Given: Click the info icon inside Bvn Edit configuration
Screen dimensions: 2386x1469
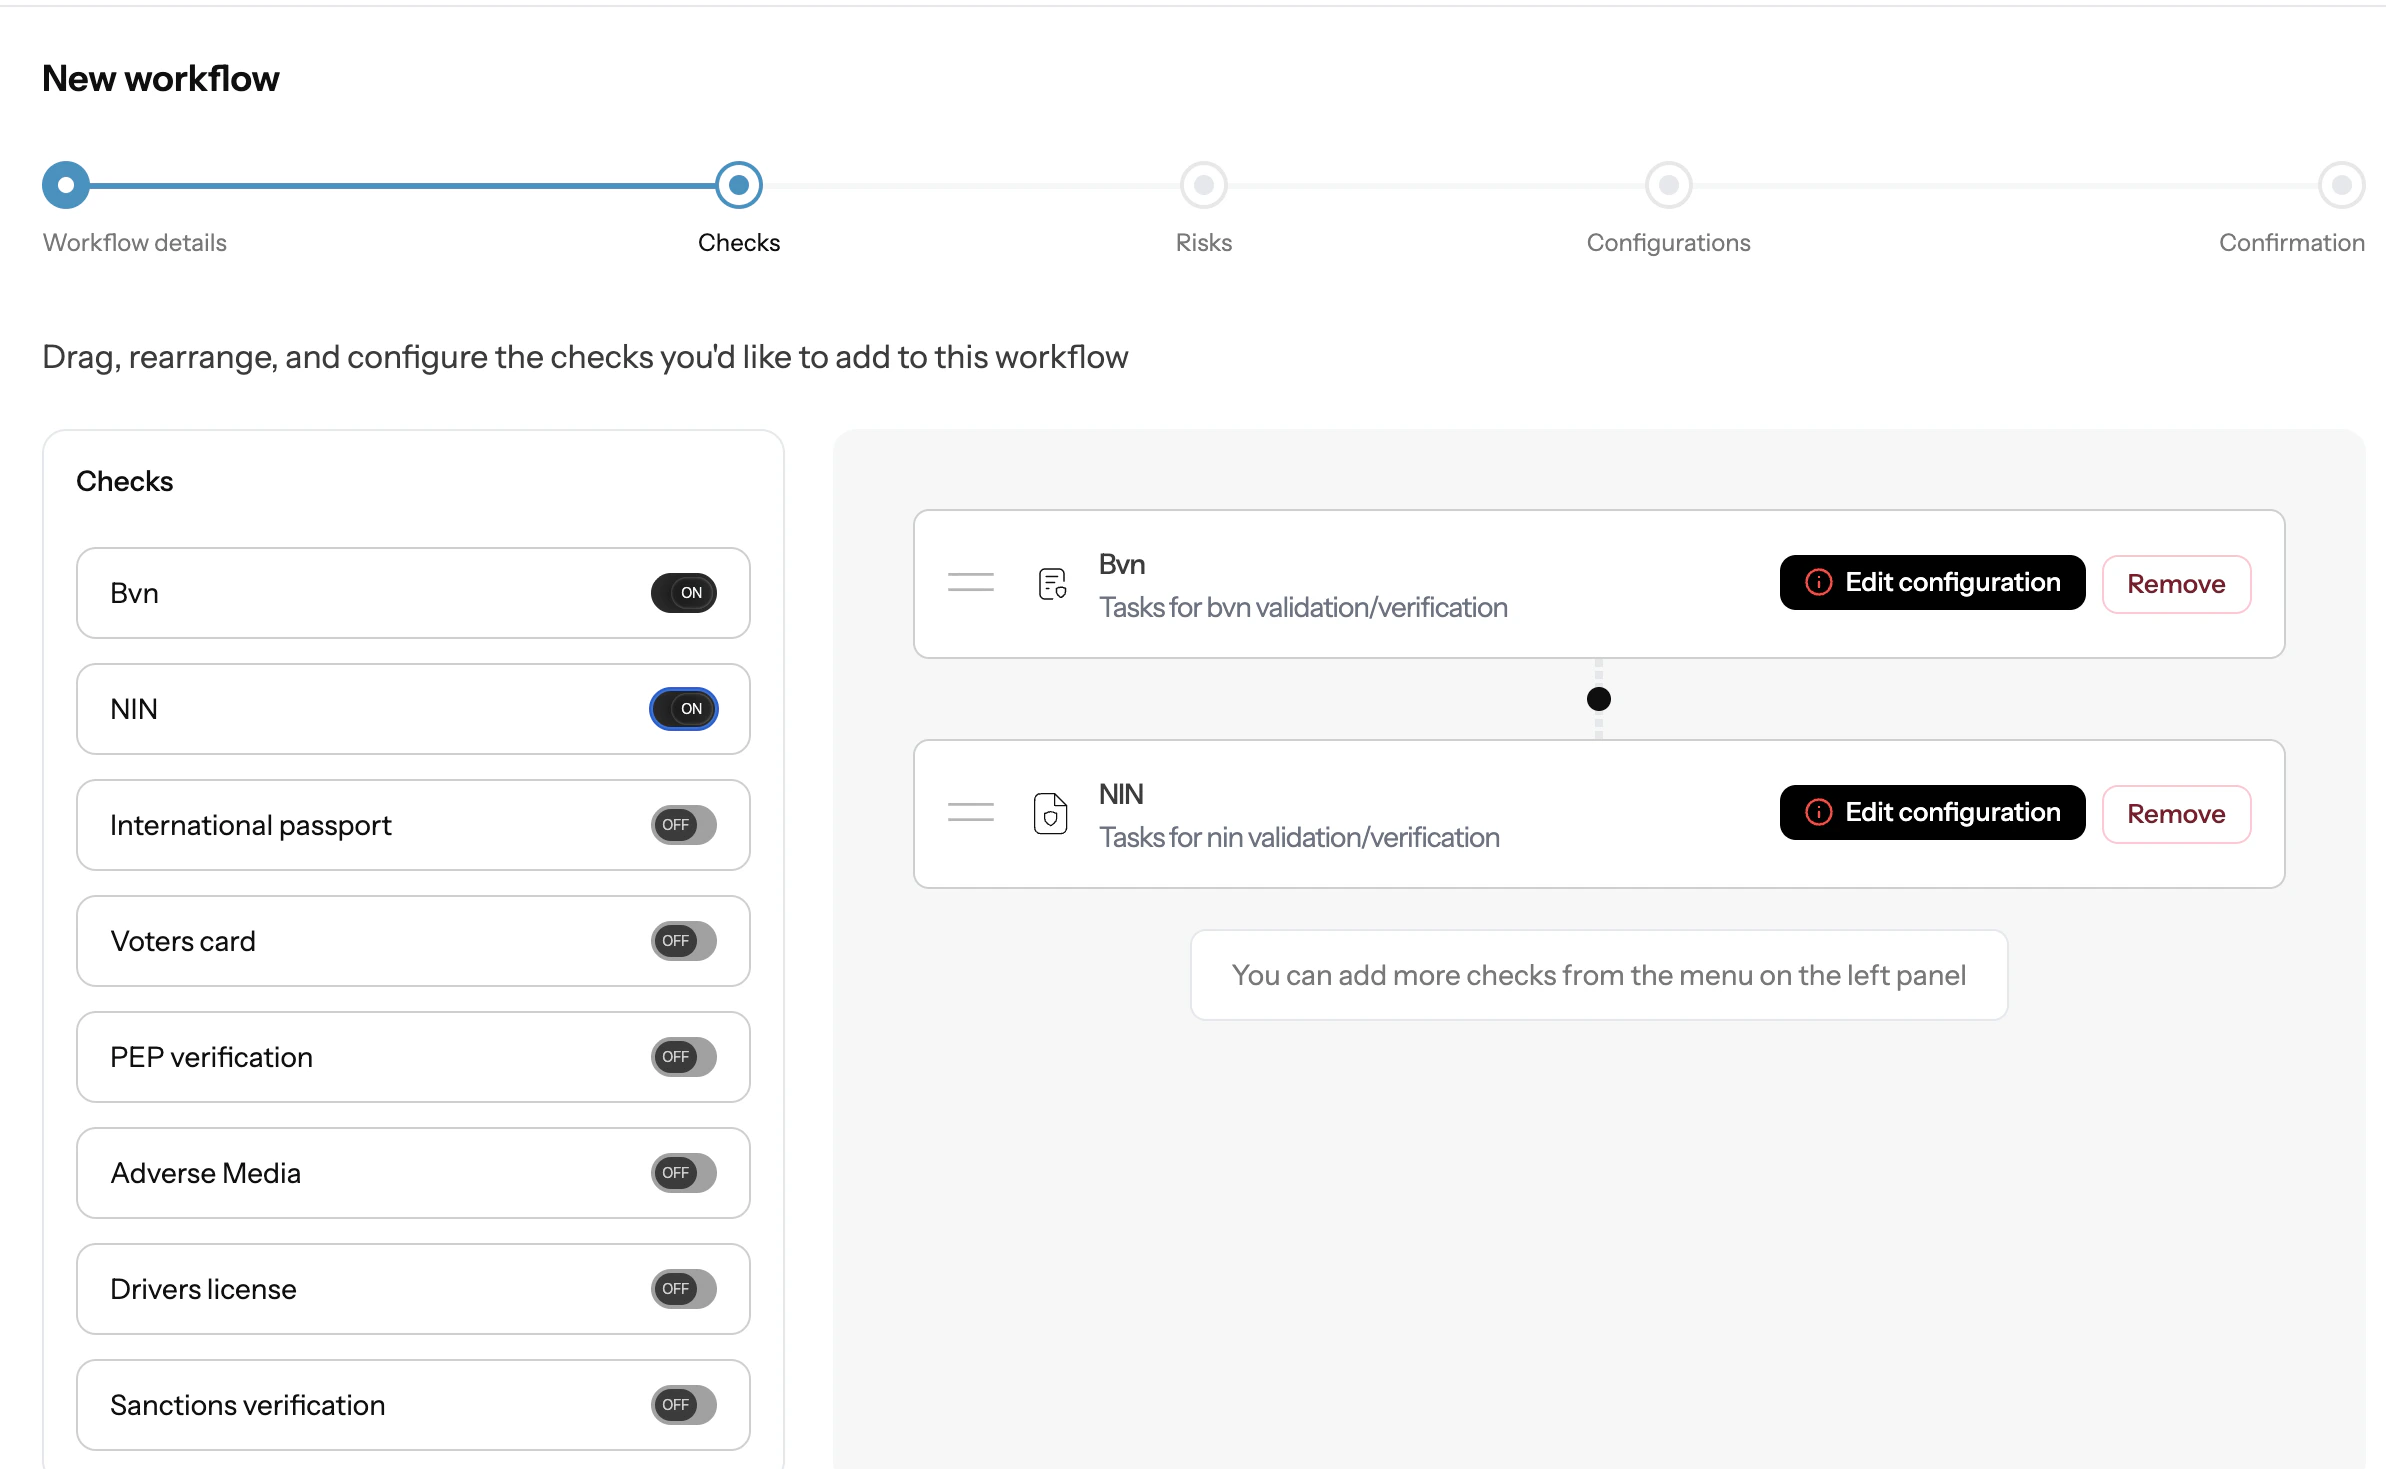Looking at the screenshot, I should click(1818, 582).
